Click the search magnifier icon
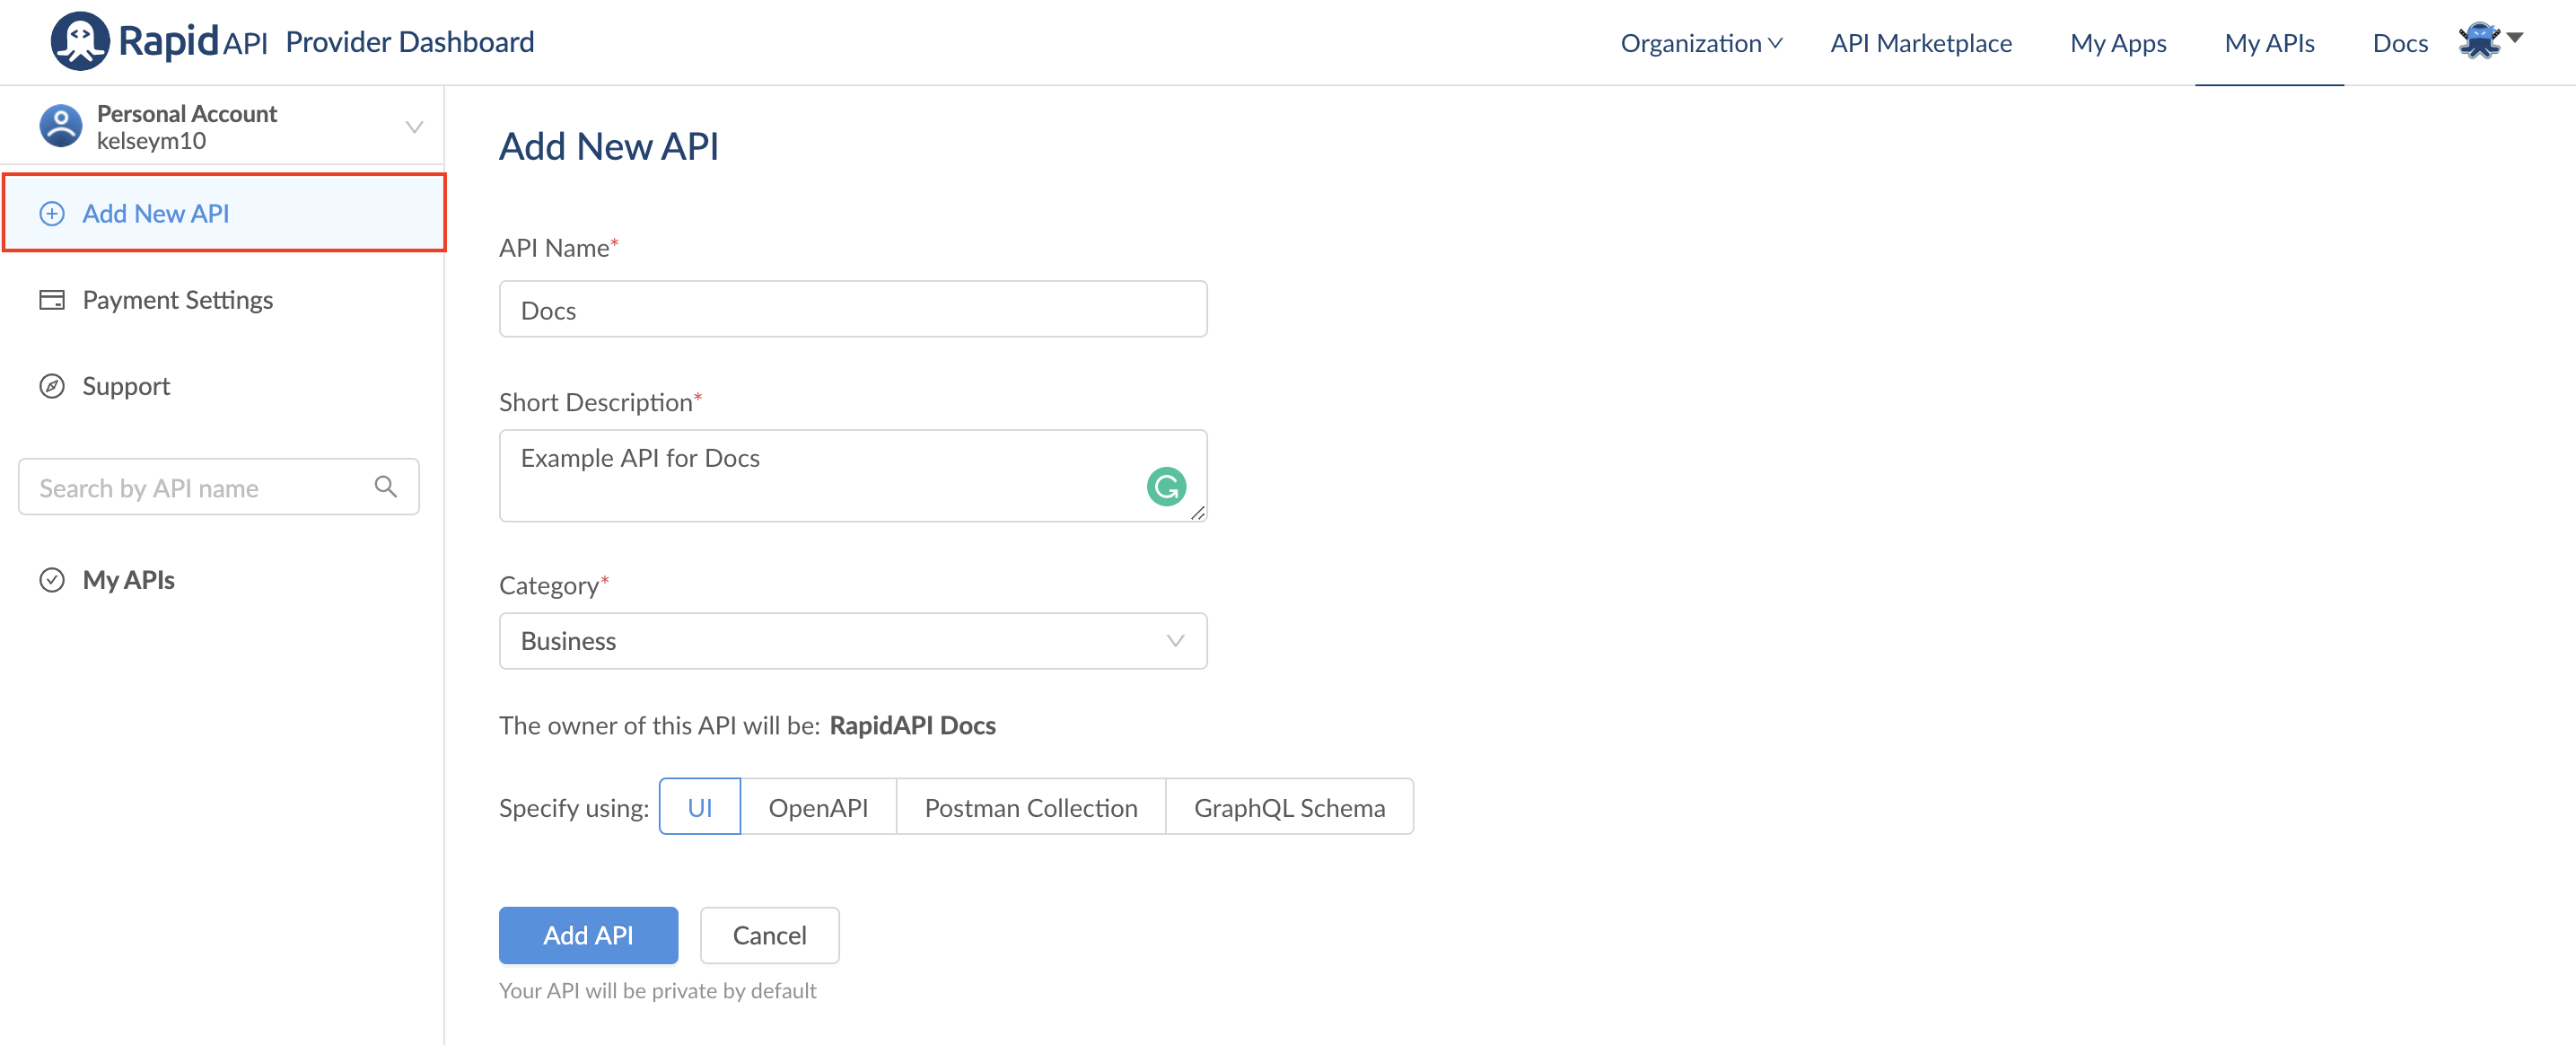This screenshot has height=1045, width=2576. coord(385,487)
